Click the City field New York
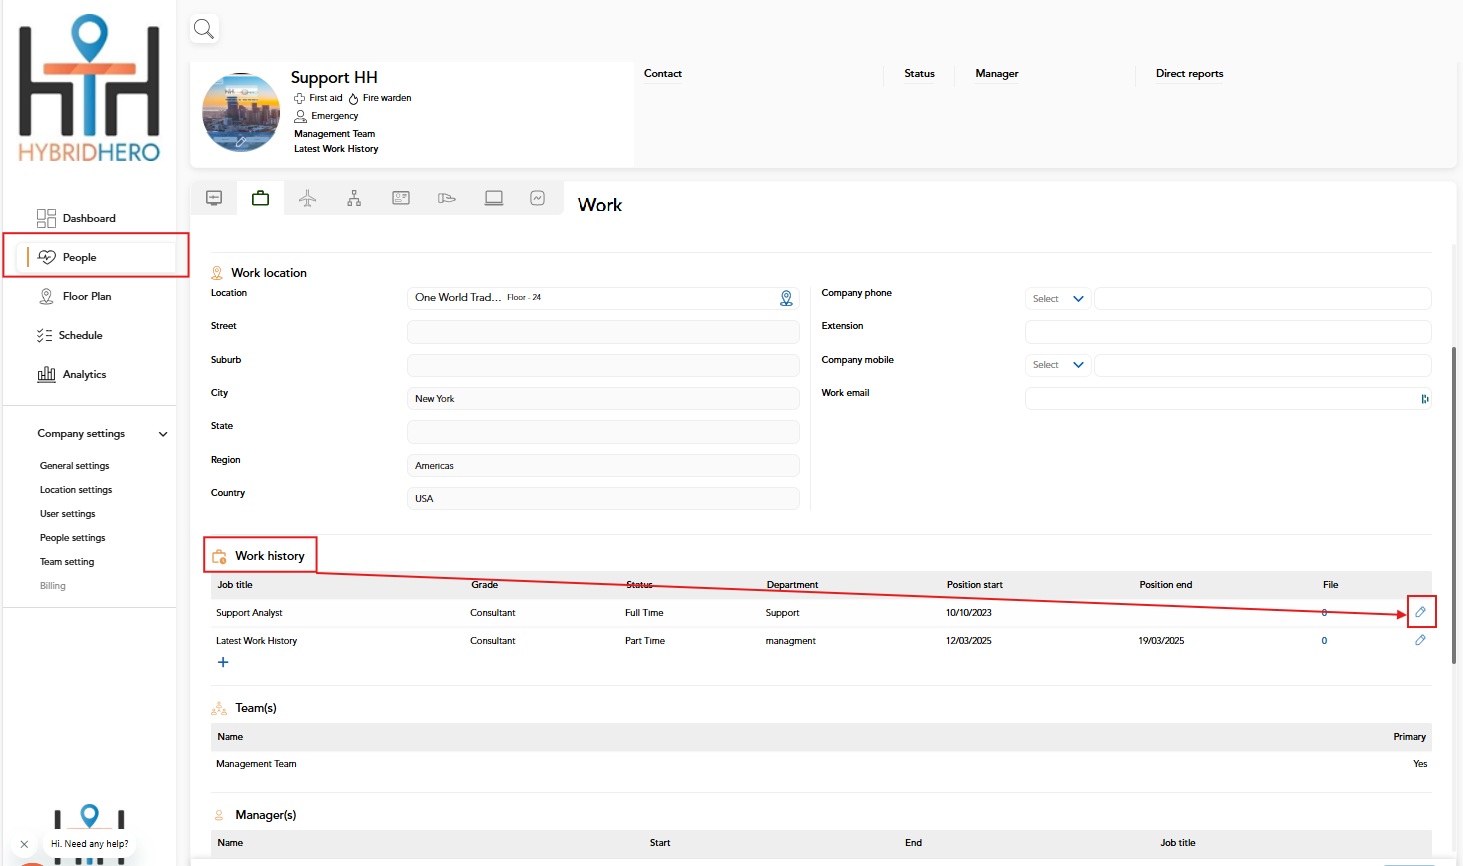The height and width of the screenshot is (866, 1463). [x=603, y=398]
